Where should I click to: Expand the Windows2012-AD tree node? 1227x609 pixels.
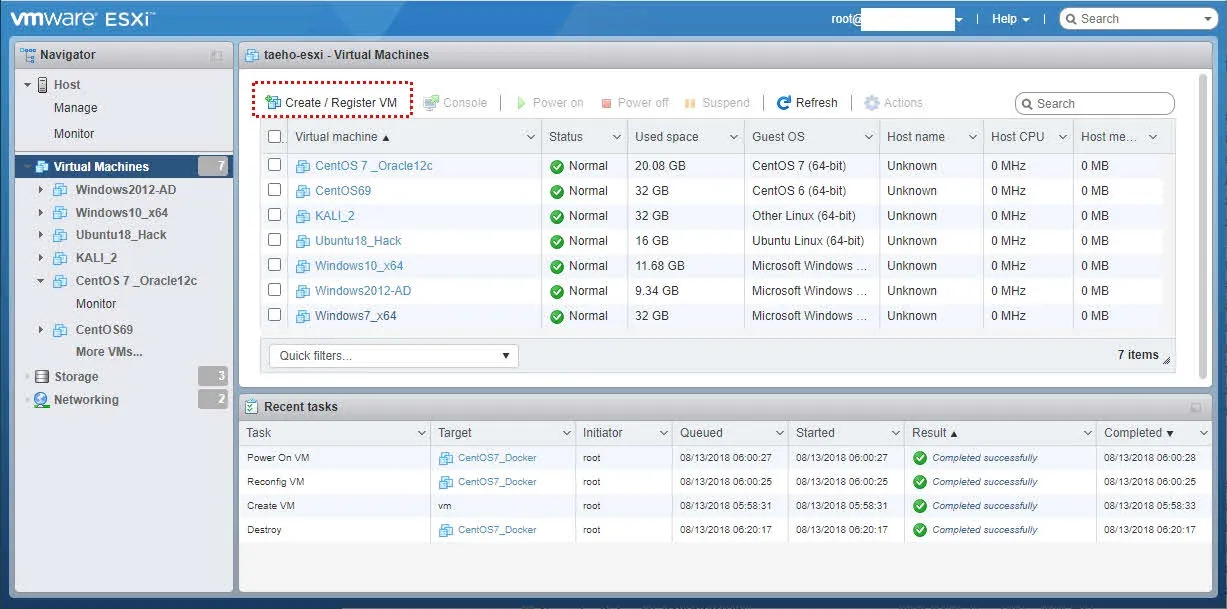coord(40,190)
